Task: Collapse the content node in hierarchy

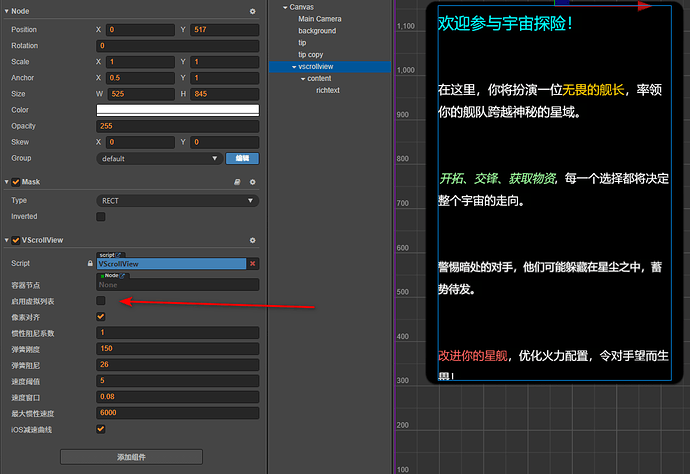Action: (x=303, y=79)
